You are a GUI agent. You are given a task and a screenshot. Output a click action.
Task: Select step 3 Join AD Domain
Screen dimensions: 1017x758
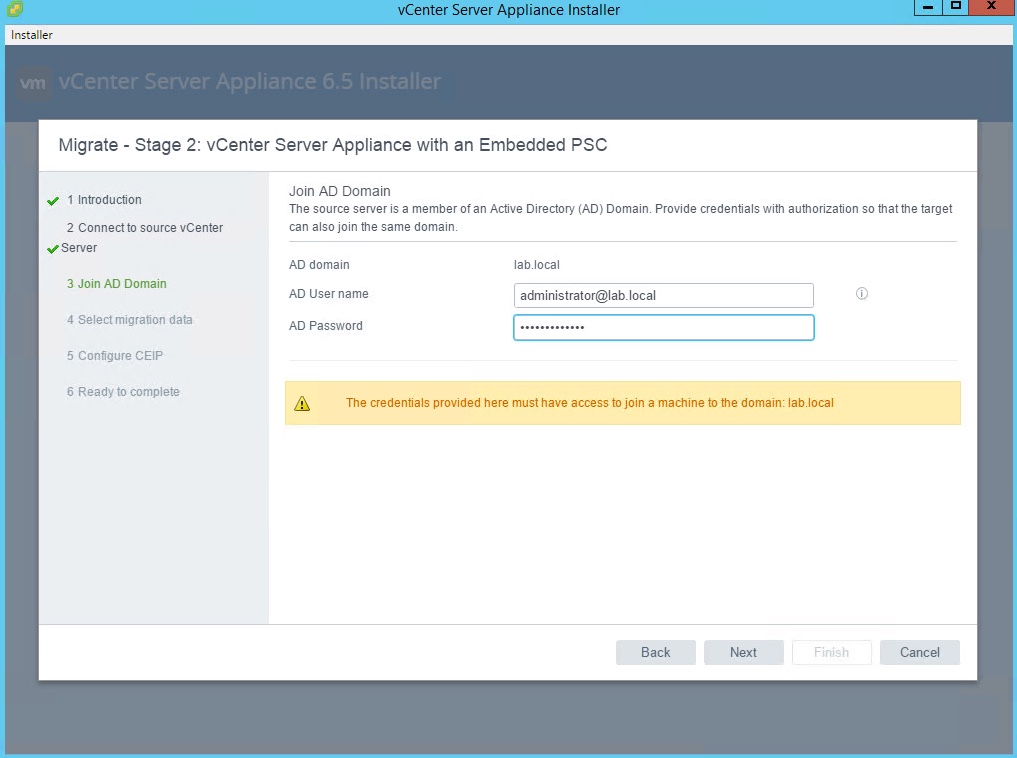point(116,284)
